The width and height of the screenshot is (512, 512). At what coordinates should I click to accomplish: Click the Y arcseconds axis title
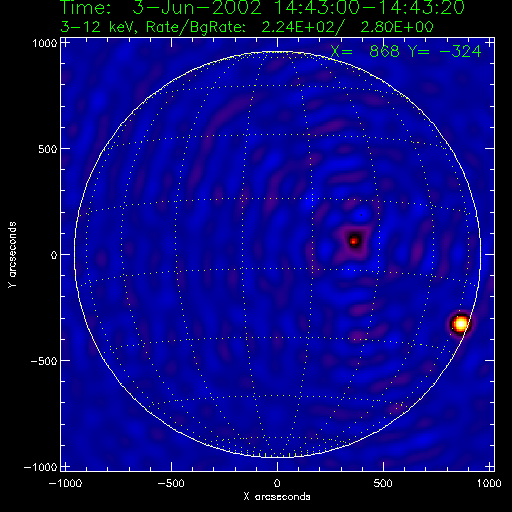[12, 254]
